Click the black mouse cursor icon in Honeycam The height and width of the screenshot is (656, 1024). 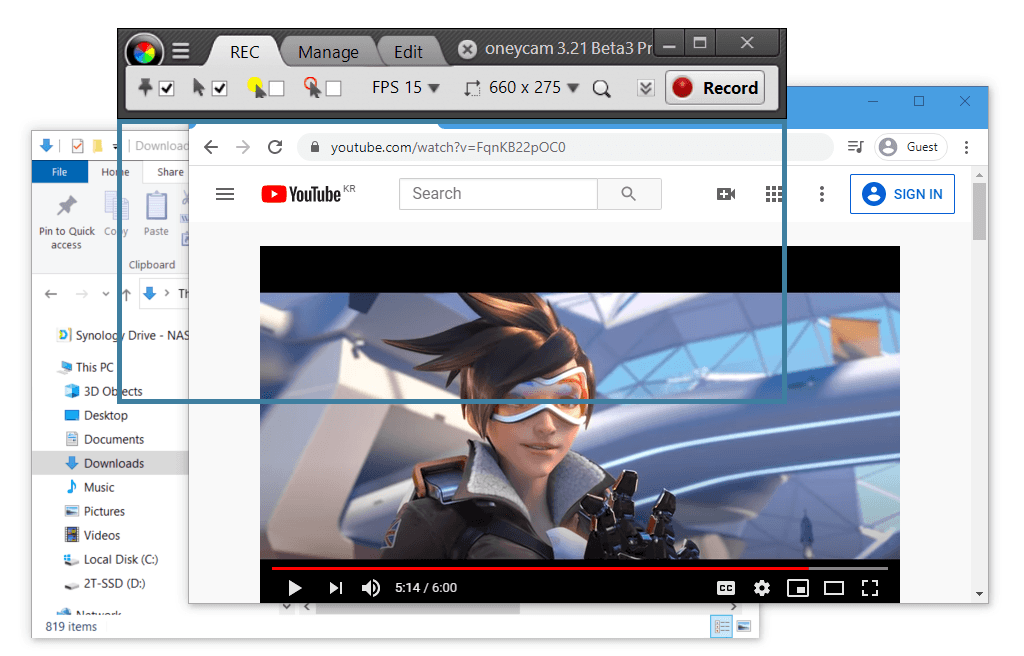(x=199, y=87)
